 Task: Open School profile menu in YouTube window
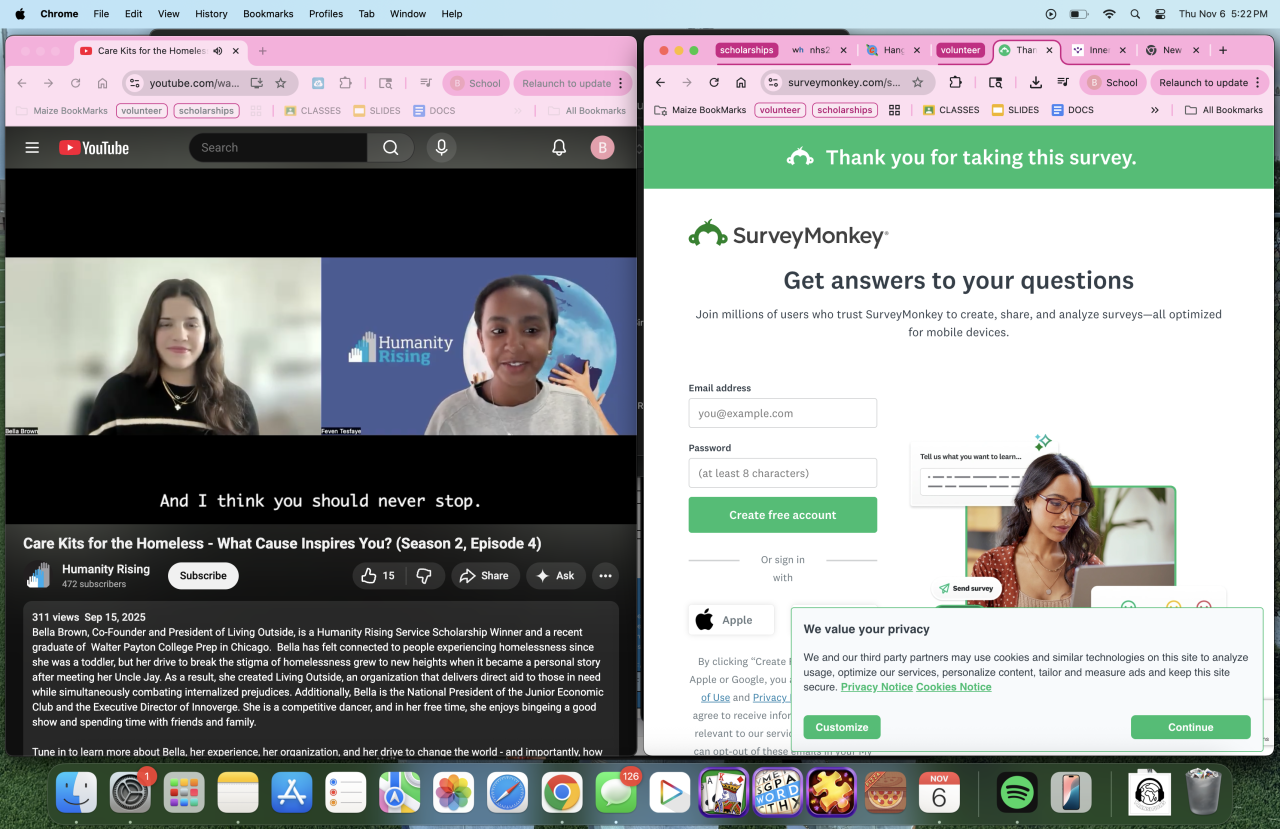click(x=475, y=83)
